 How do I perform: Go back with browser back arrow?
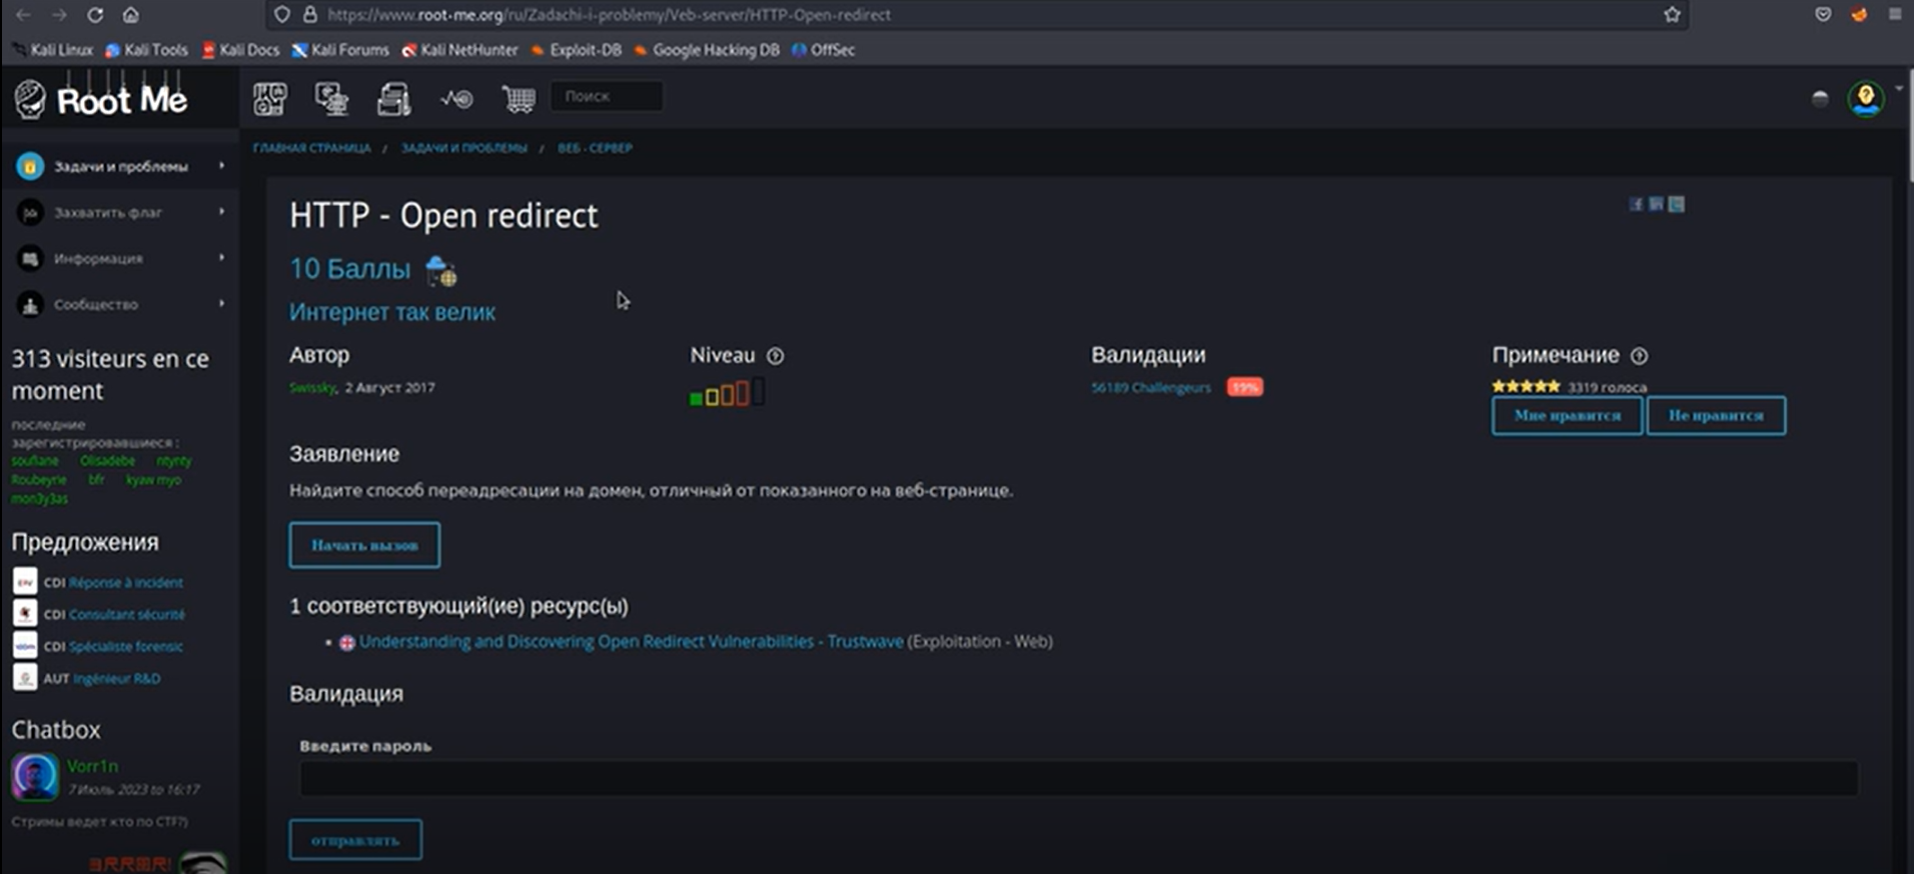(23, 15)
